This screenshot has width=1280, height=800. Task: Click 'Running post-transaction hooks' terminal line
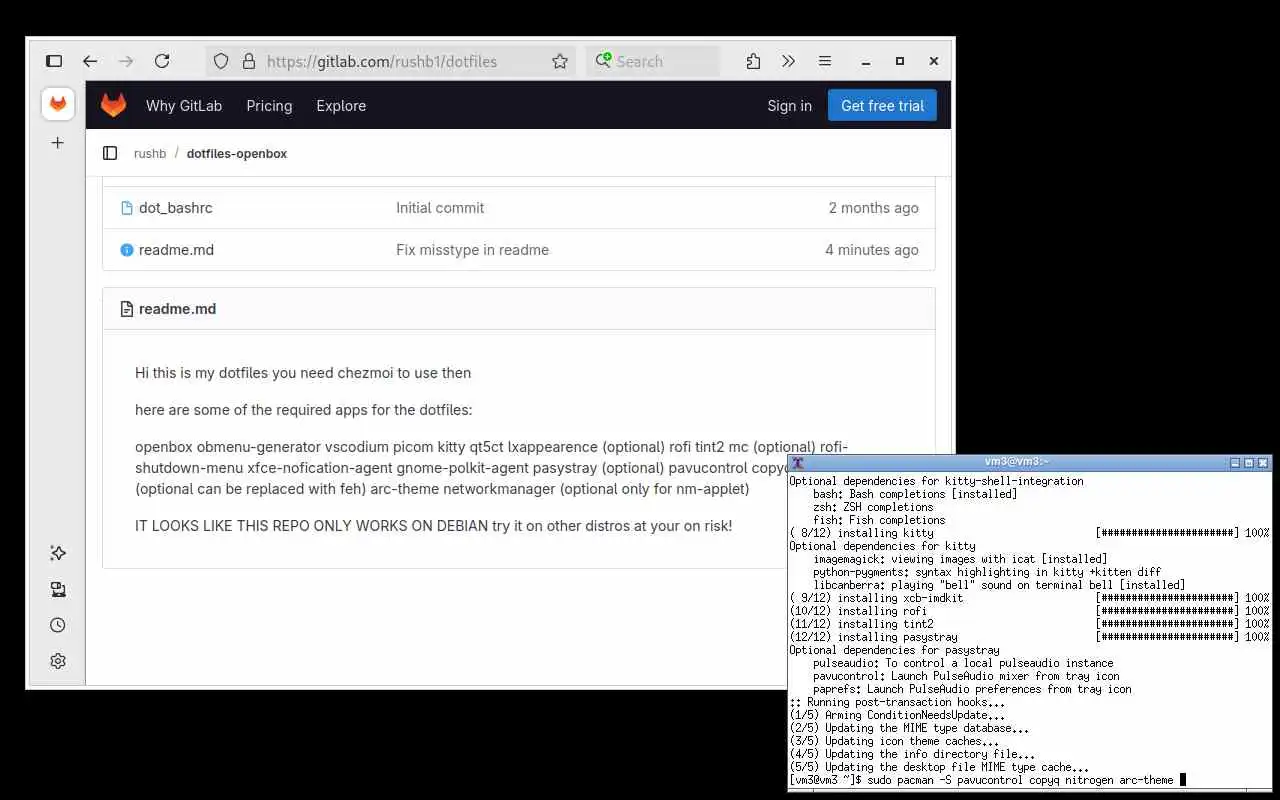tap(898, 702)
